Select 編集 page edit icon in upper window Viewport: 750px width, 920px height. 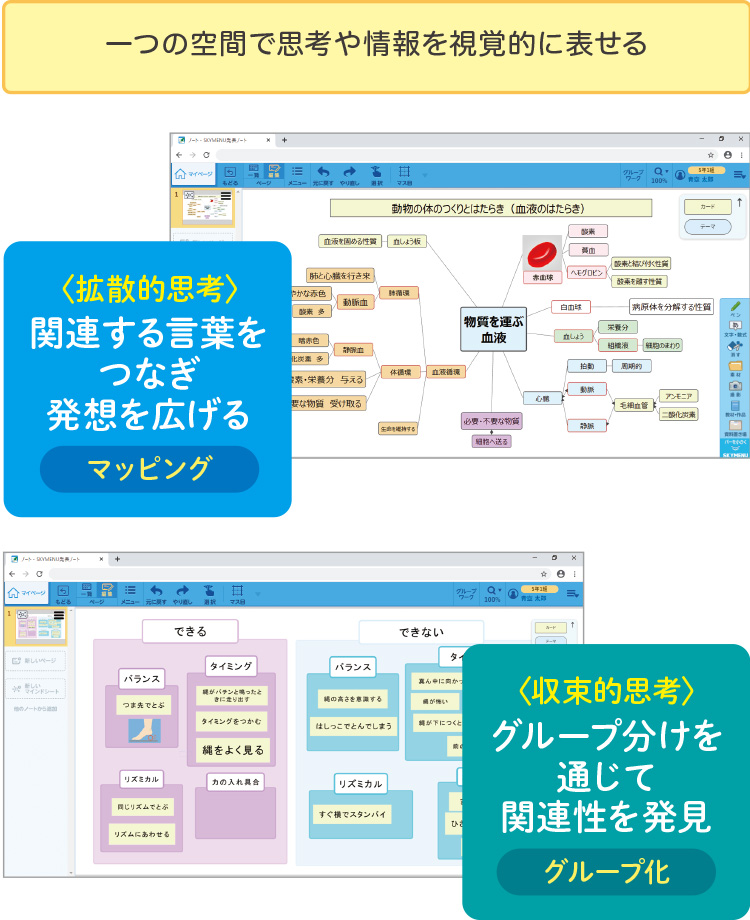coord(274,171)
